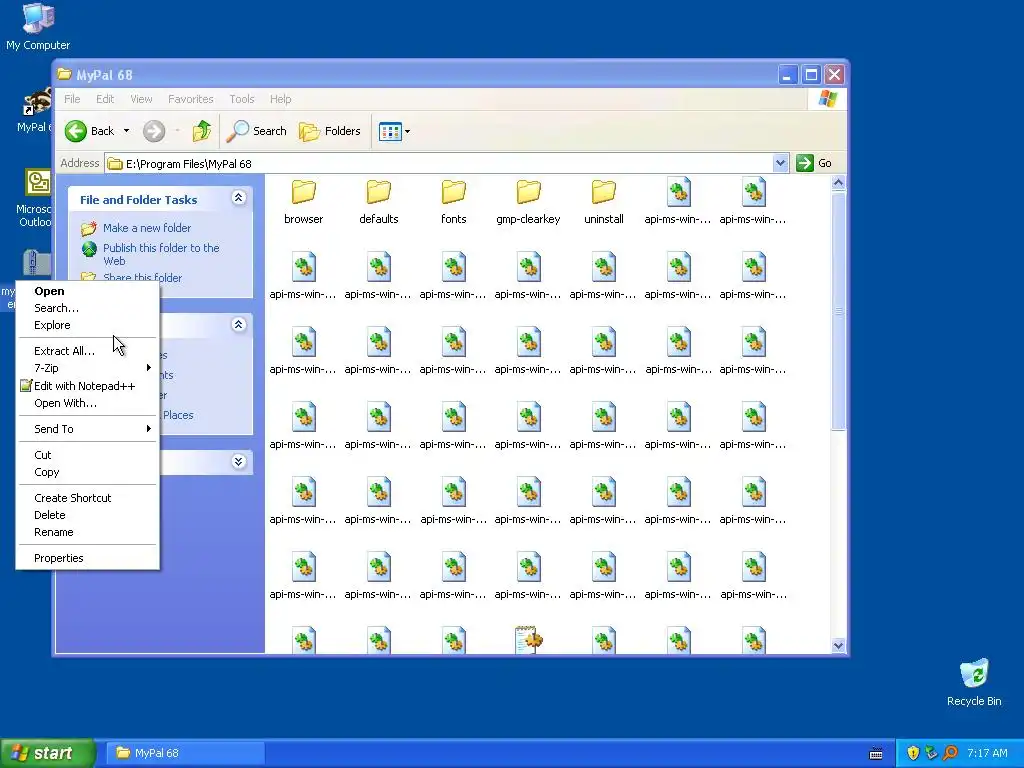Click the security shield tray icon
Screen dimensions: 1024x768
point(913,753)
